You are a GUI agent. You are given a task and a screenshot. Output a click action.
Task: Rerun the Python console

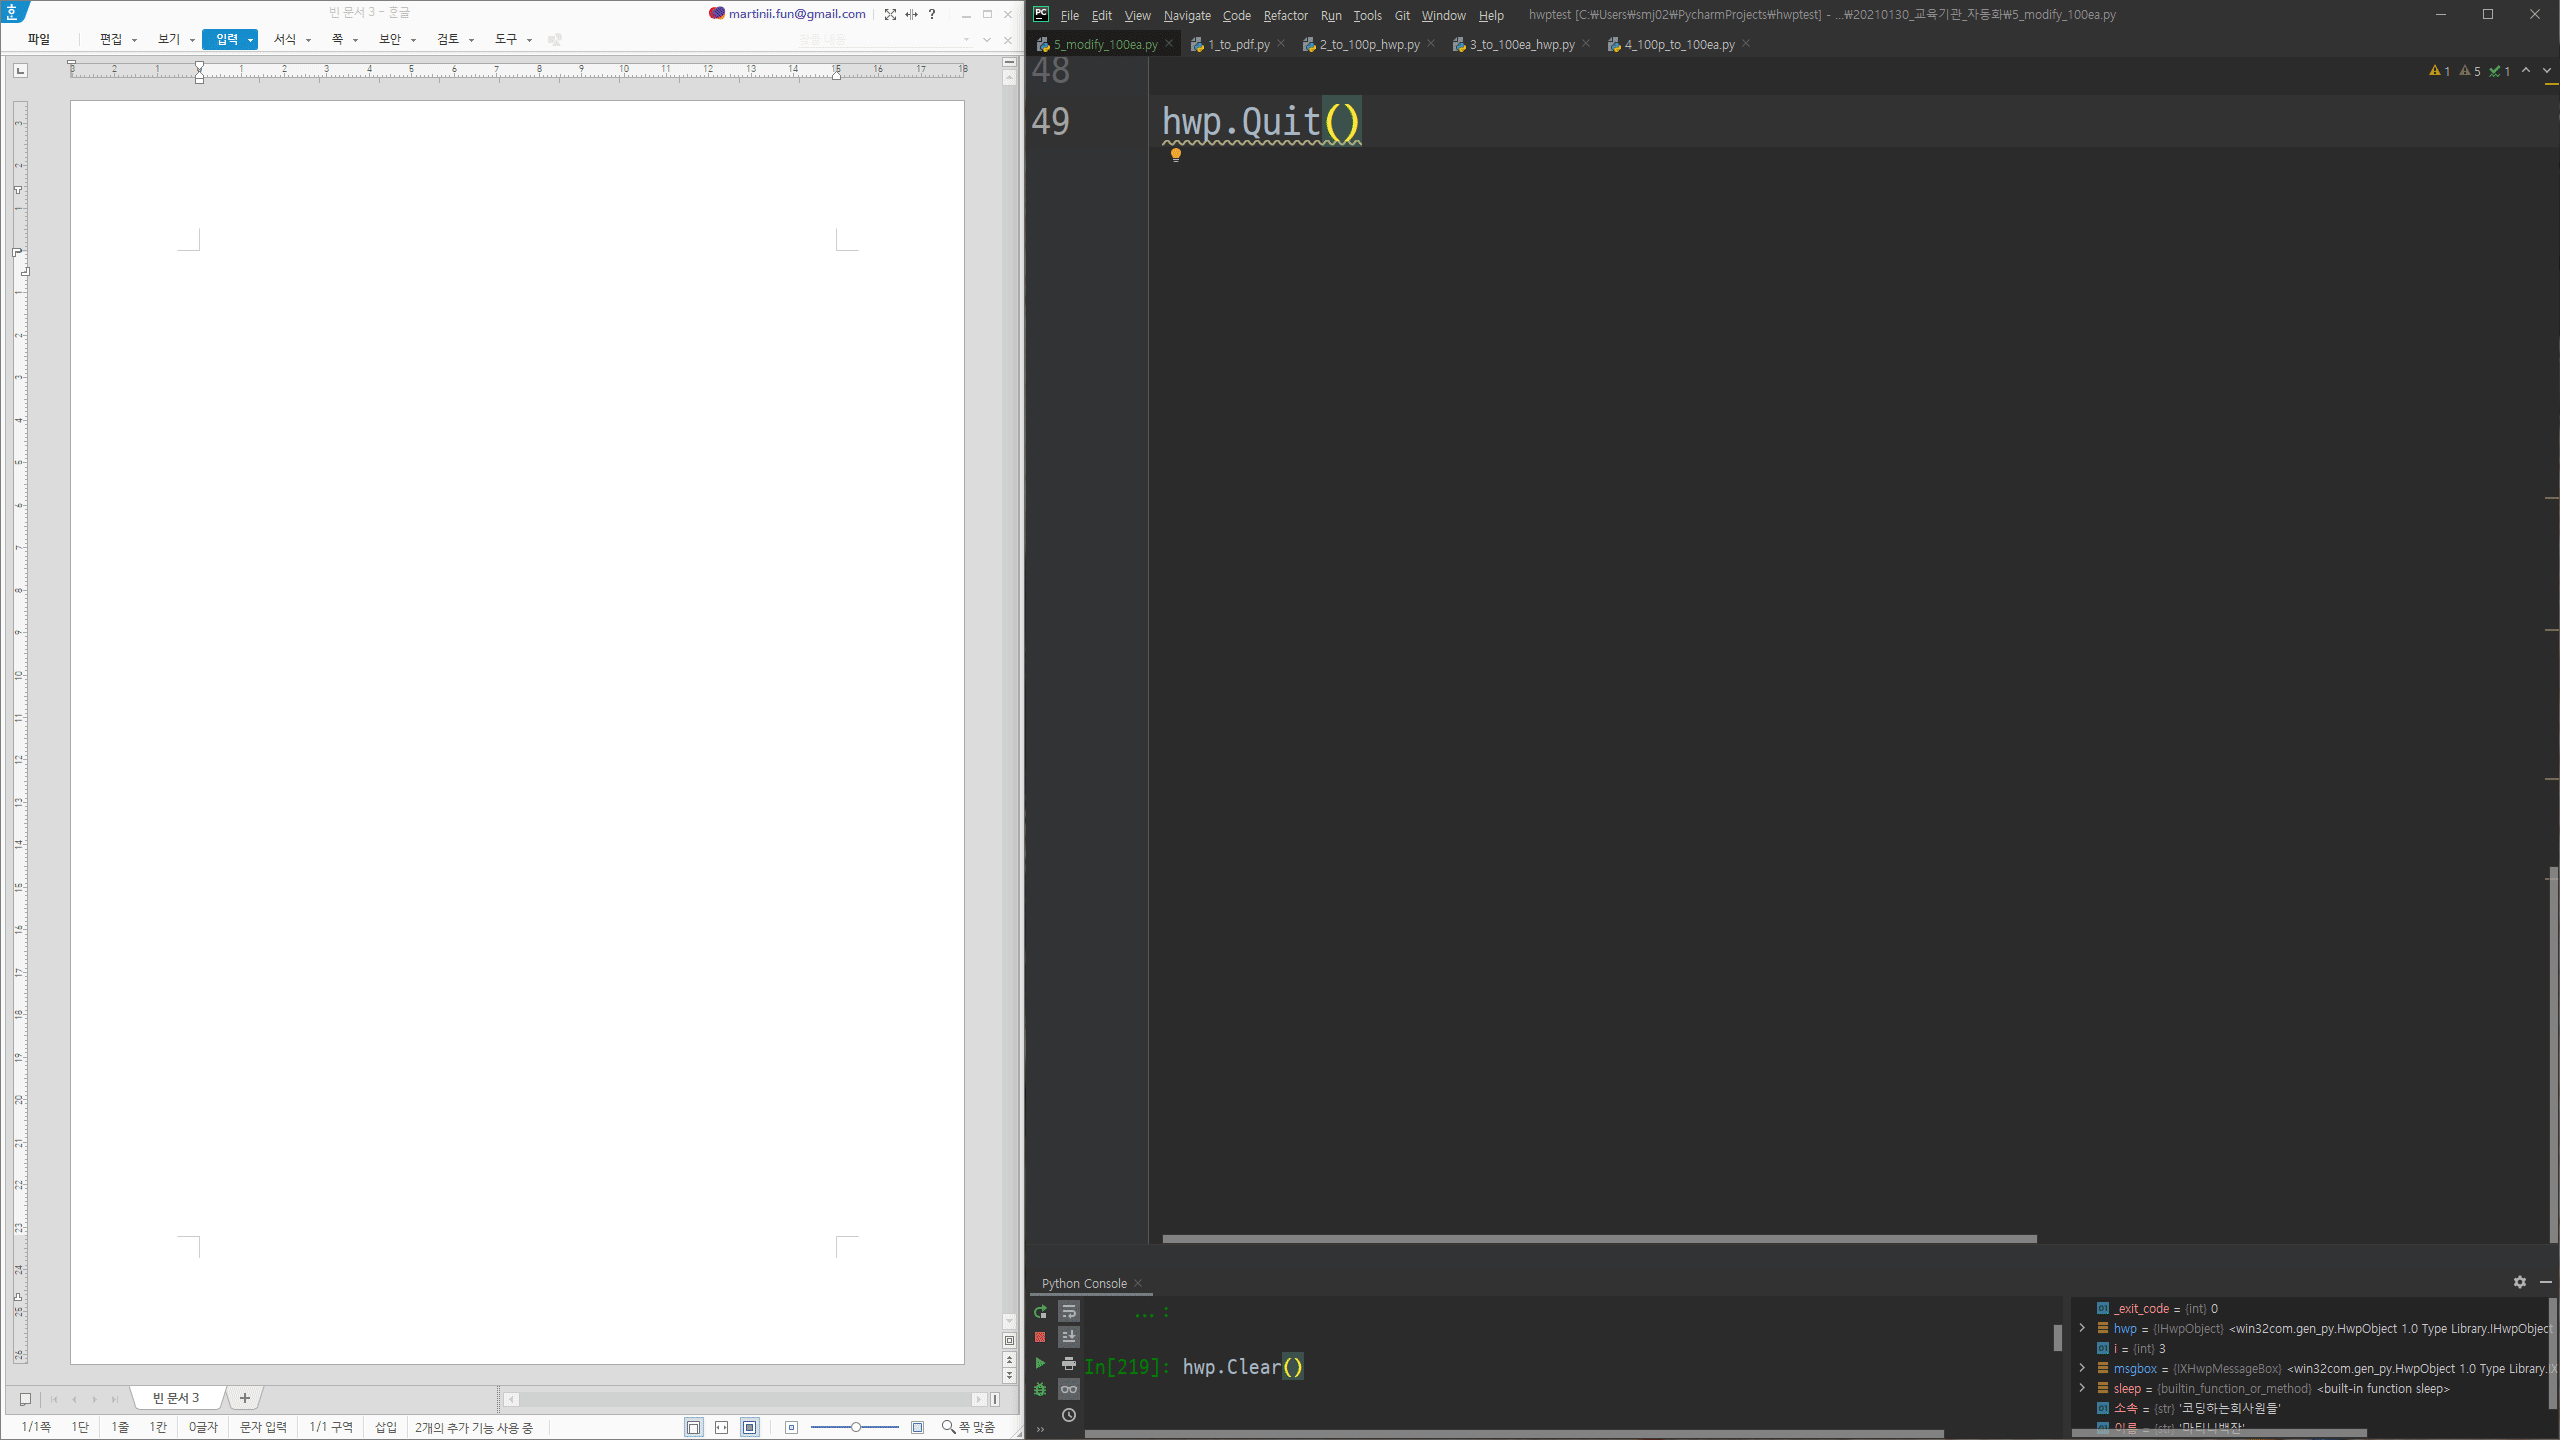point(1040,1311)
